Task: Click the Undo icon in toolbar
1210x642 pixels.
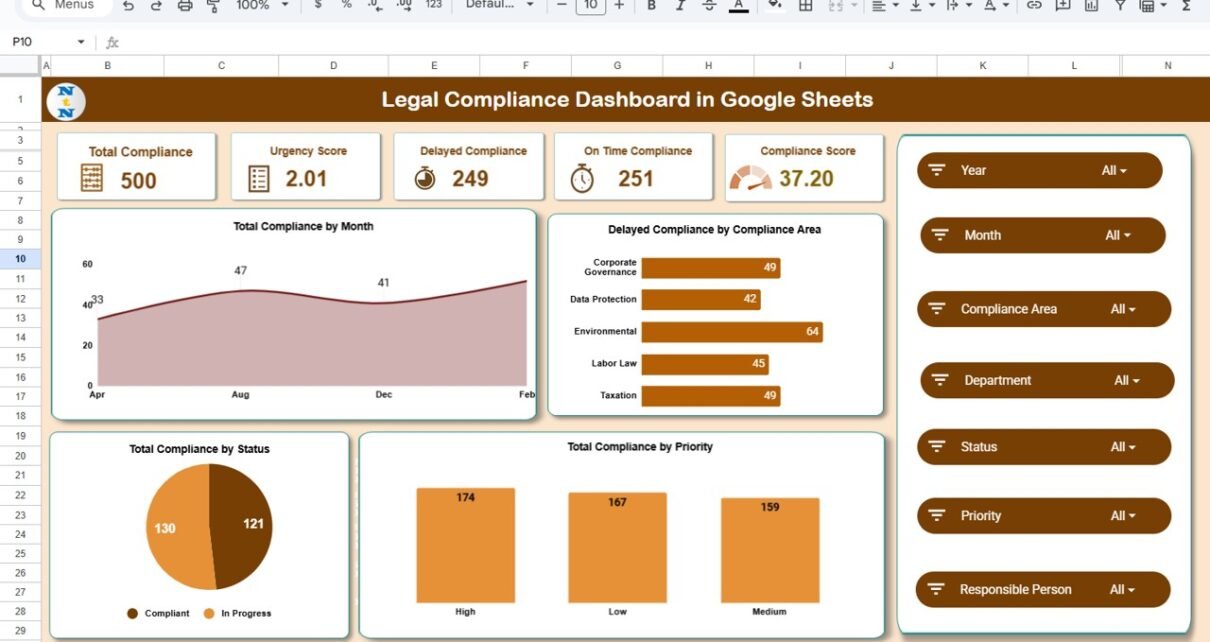Action: (x=128, y=6)
